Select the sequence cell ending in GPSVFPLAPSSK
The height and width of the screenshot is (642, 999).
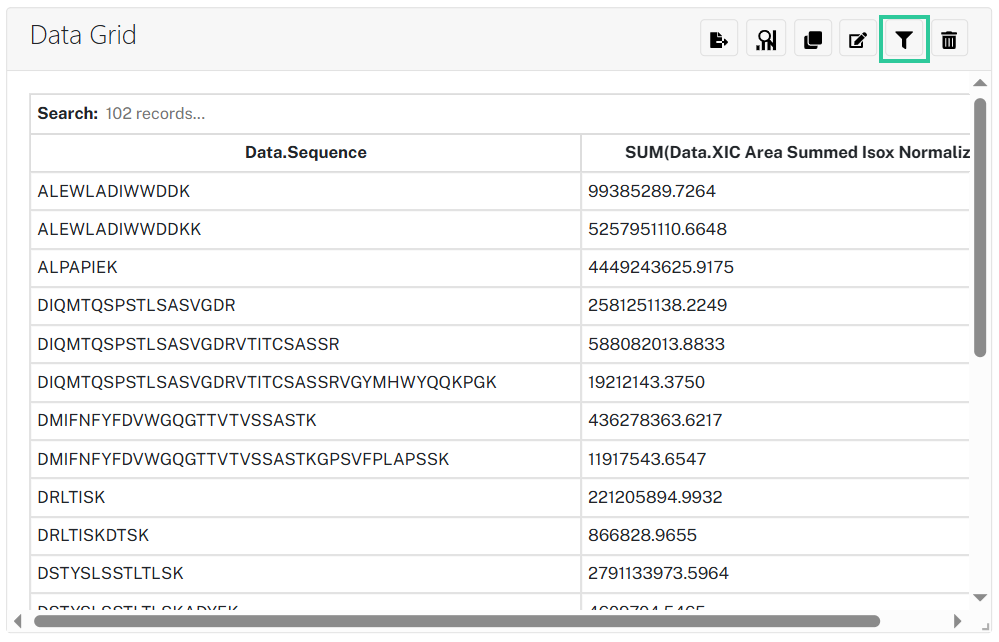305,459
